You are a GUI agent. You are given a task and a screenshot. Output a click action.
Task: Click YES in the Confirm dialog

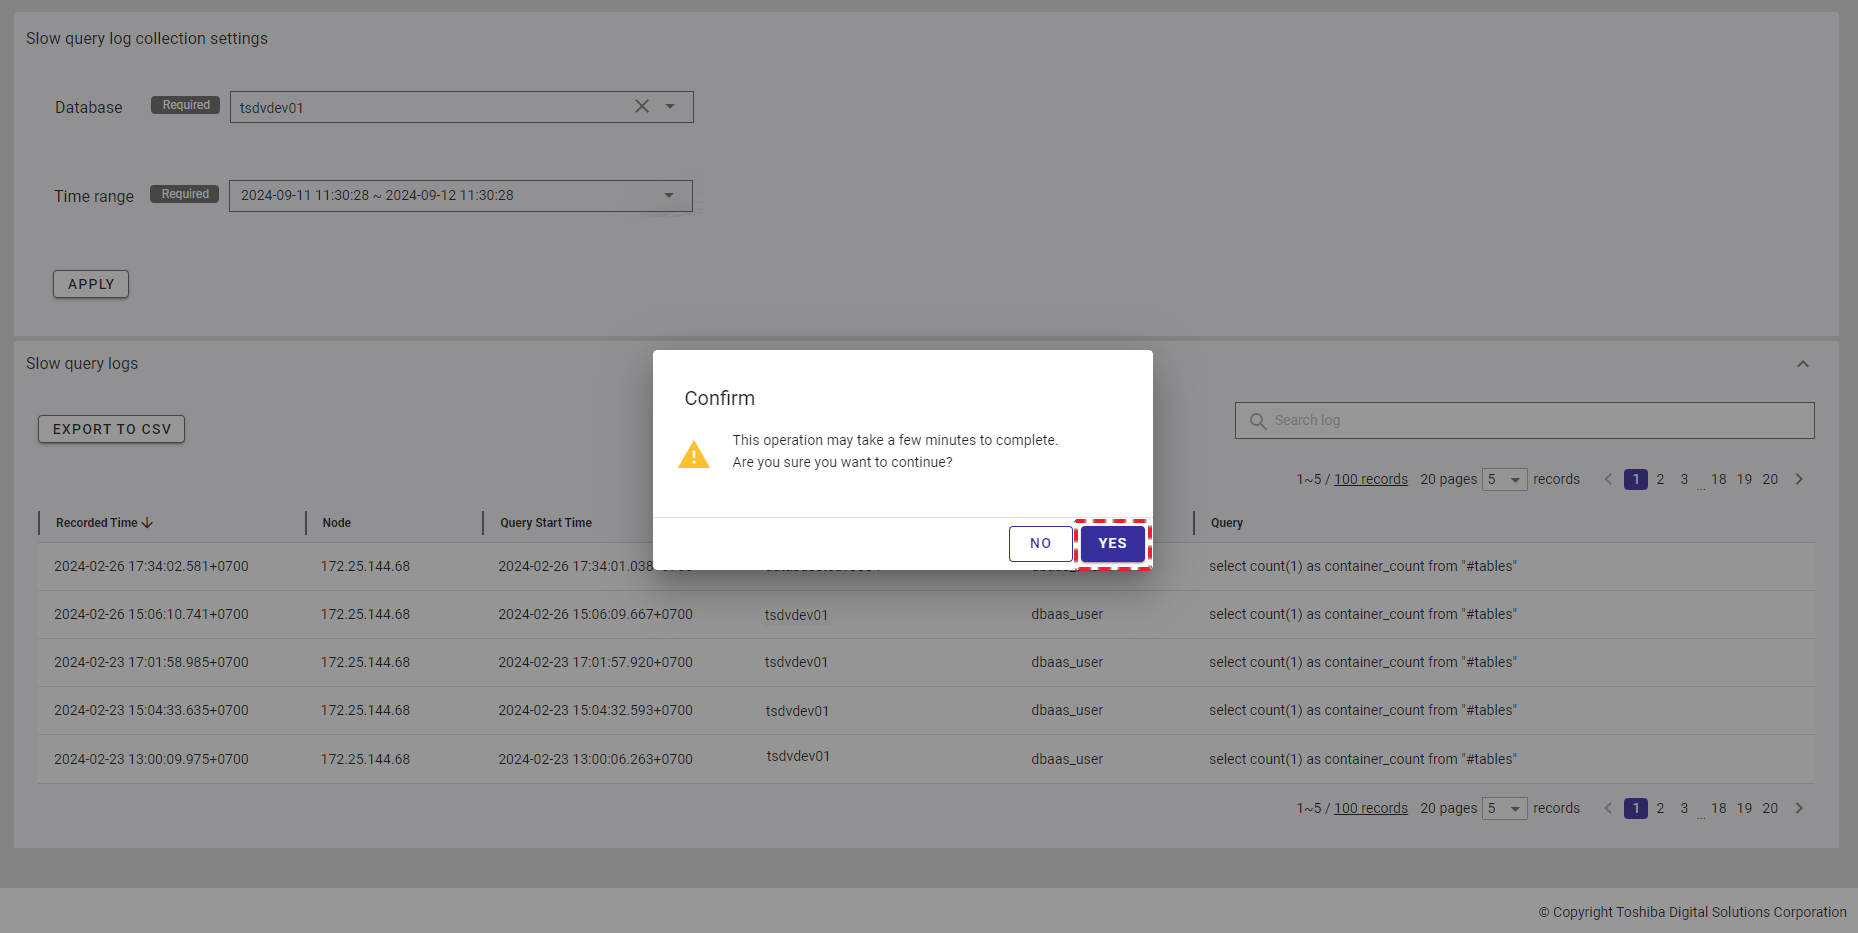(1112, 544)
